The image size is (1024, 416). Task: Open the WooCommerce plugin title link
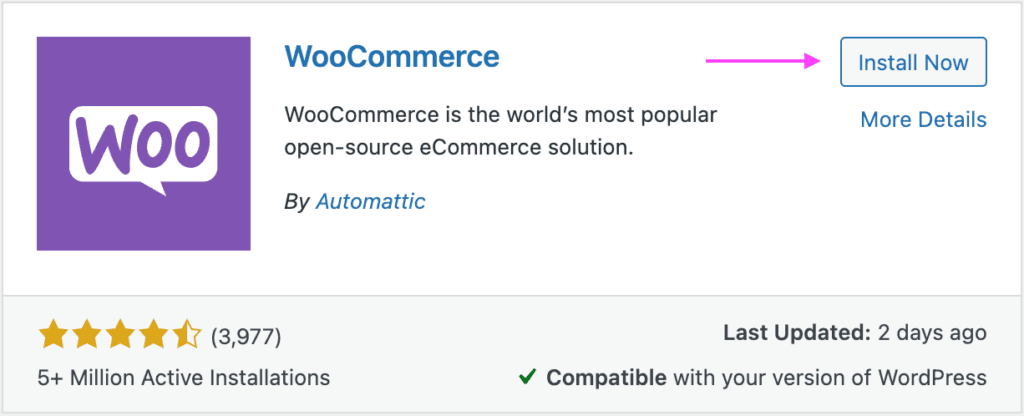392,57
